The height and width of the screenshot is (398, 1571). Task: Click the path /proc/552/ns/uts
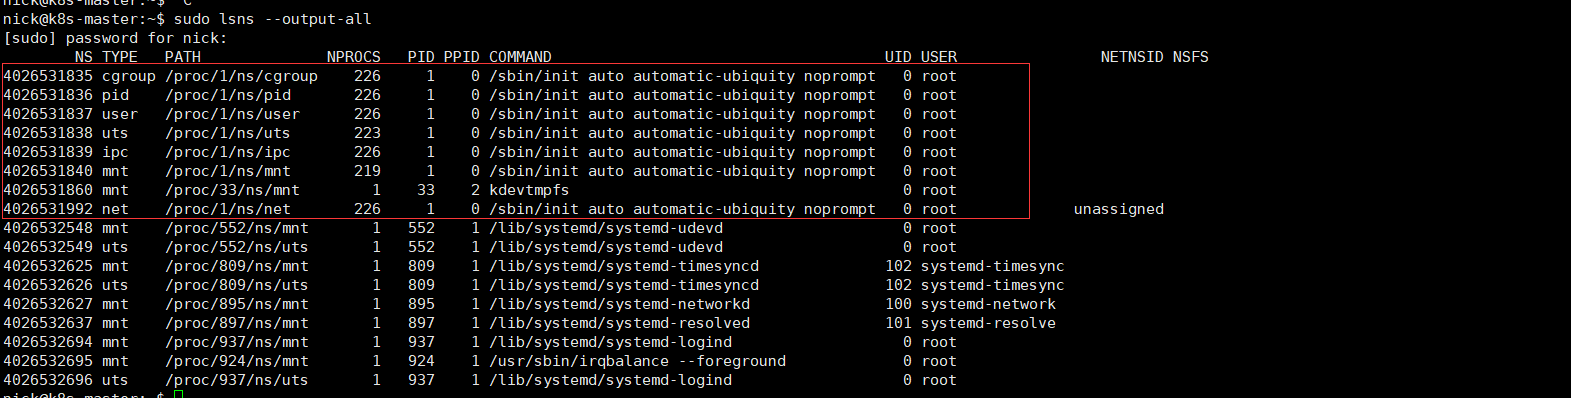coord(237,247)
